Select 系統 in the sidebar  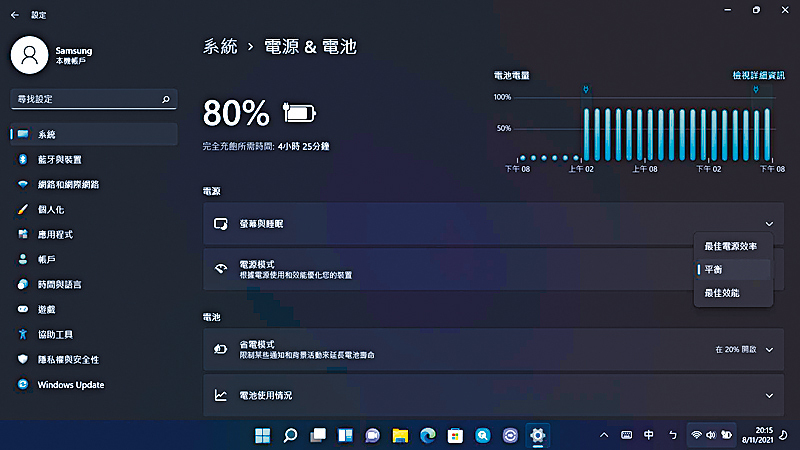[x=94, y=134]
